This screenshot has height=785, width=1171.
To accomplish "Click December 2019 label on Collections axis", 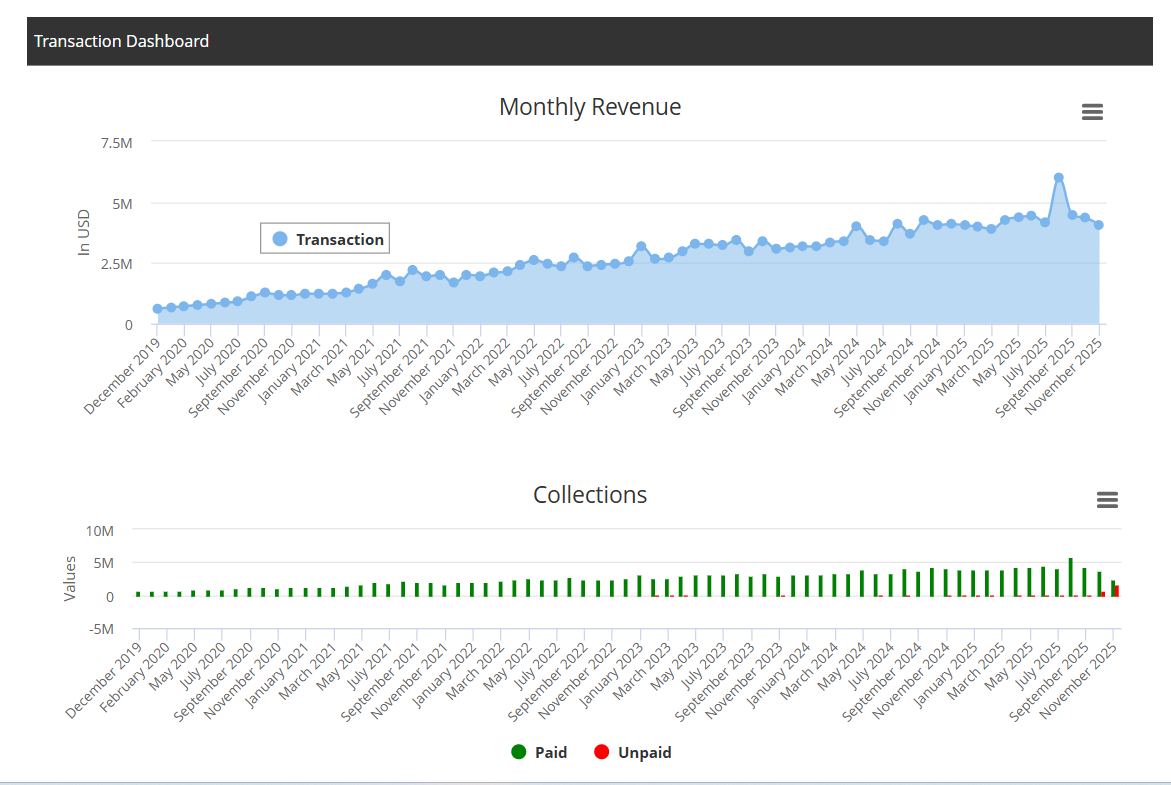I will pos(103,683).
